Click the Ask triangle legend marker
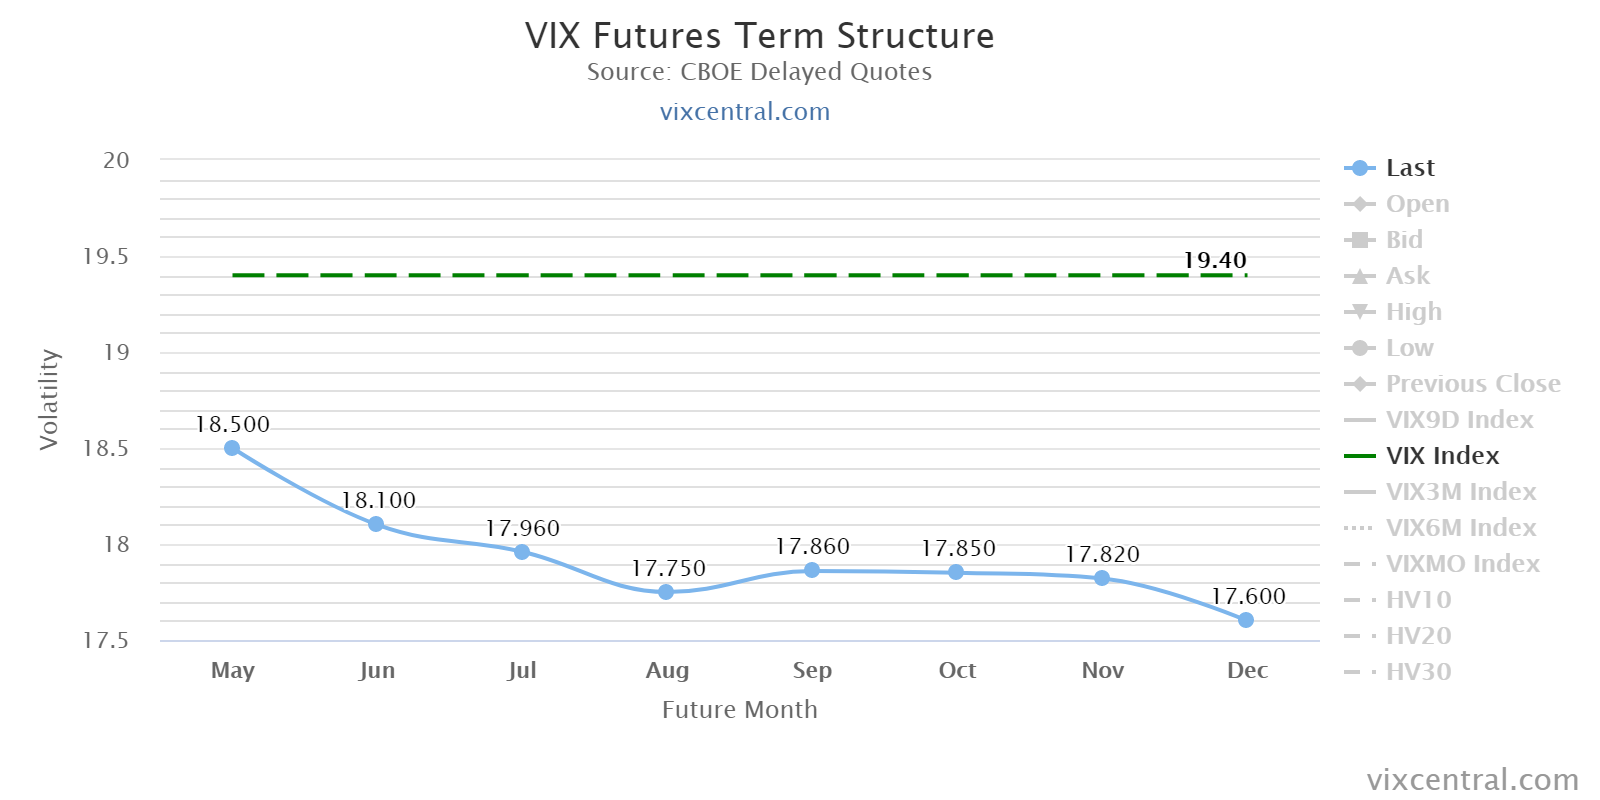This screenshot has width=1600, height=800. [x=1359, y=276]
